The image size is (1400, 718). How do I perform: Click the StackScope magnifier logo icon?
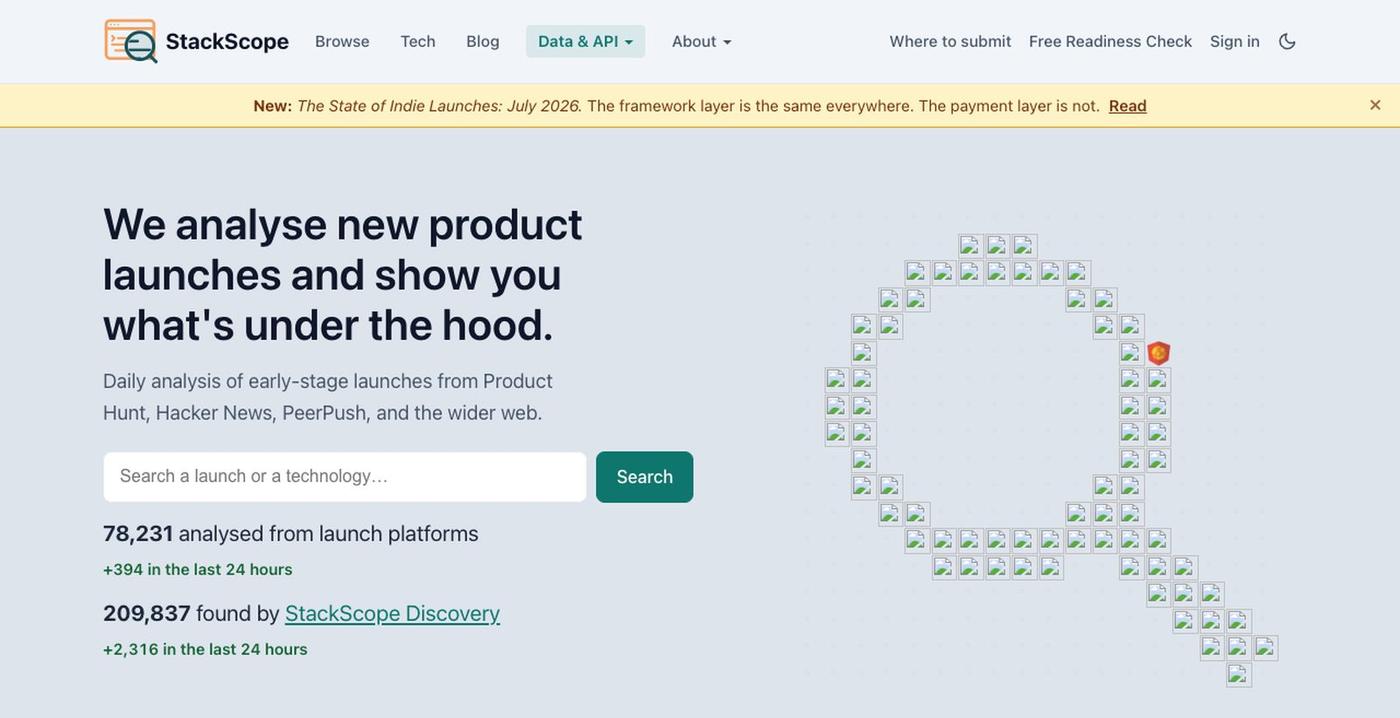pos(131,41)
